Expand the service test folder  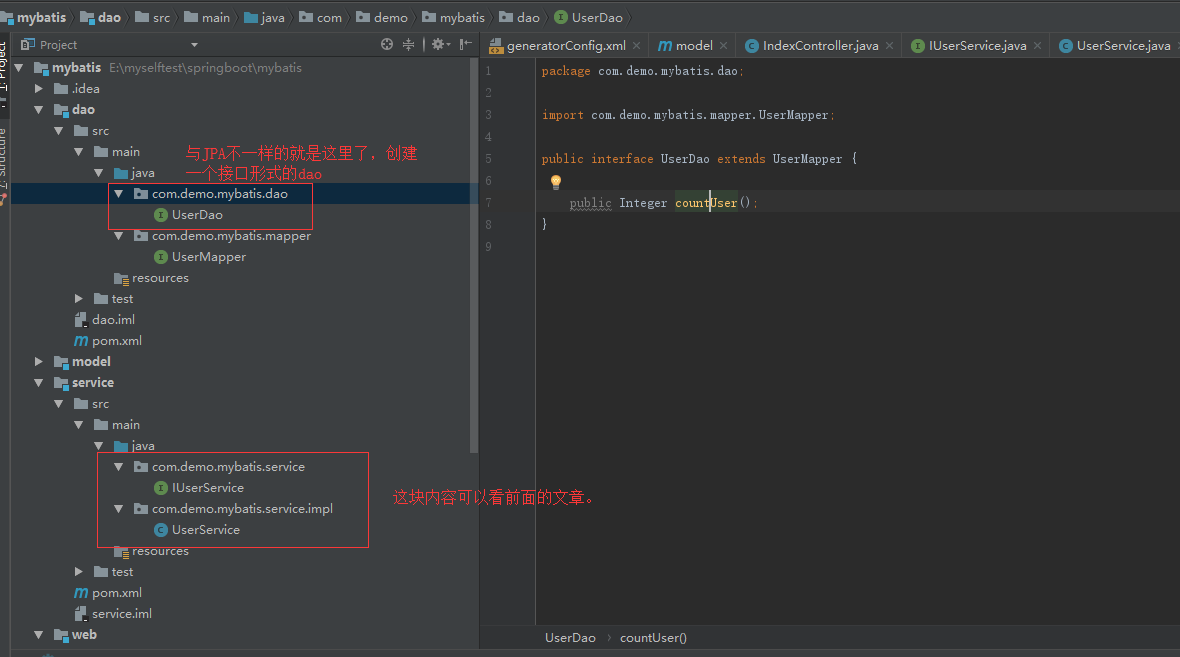[x=78, y=572]
